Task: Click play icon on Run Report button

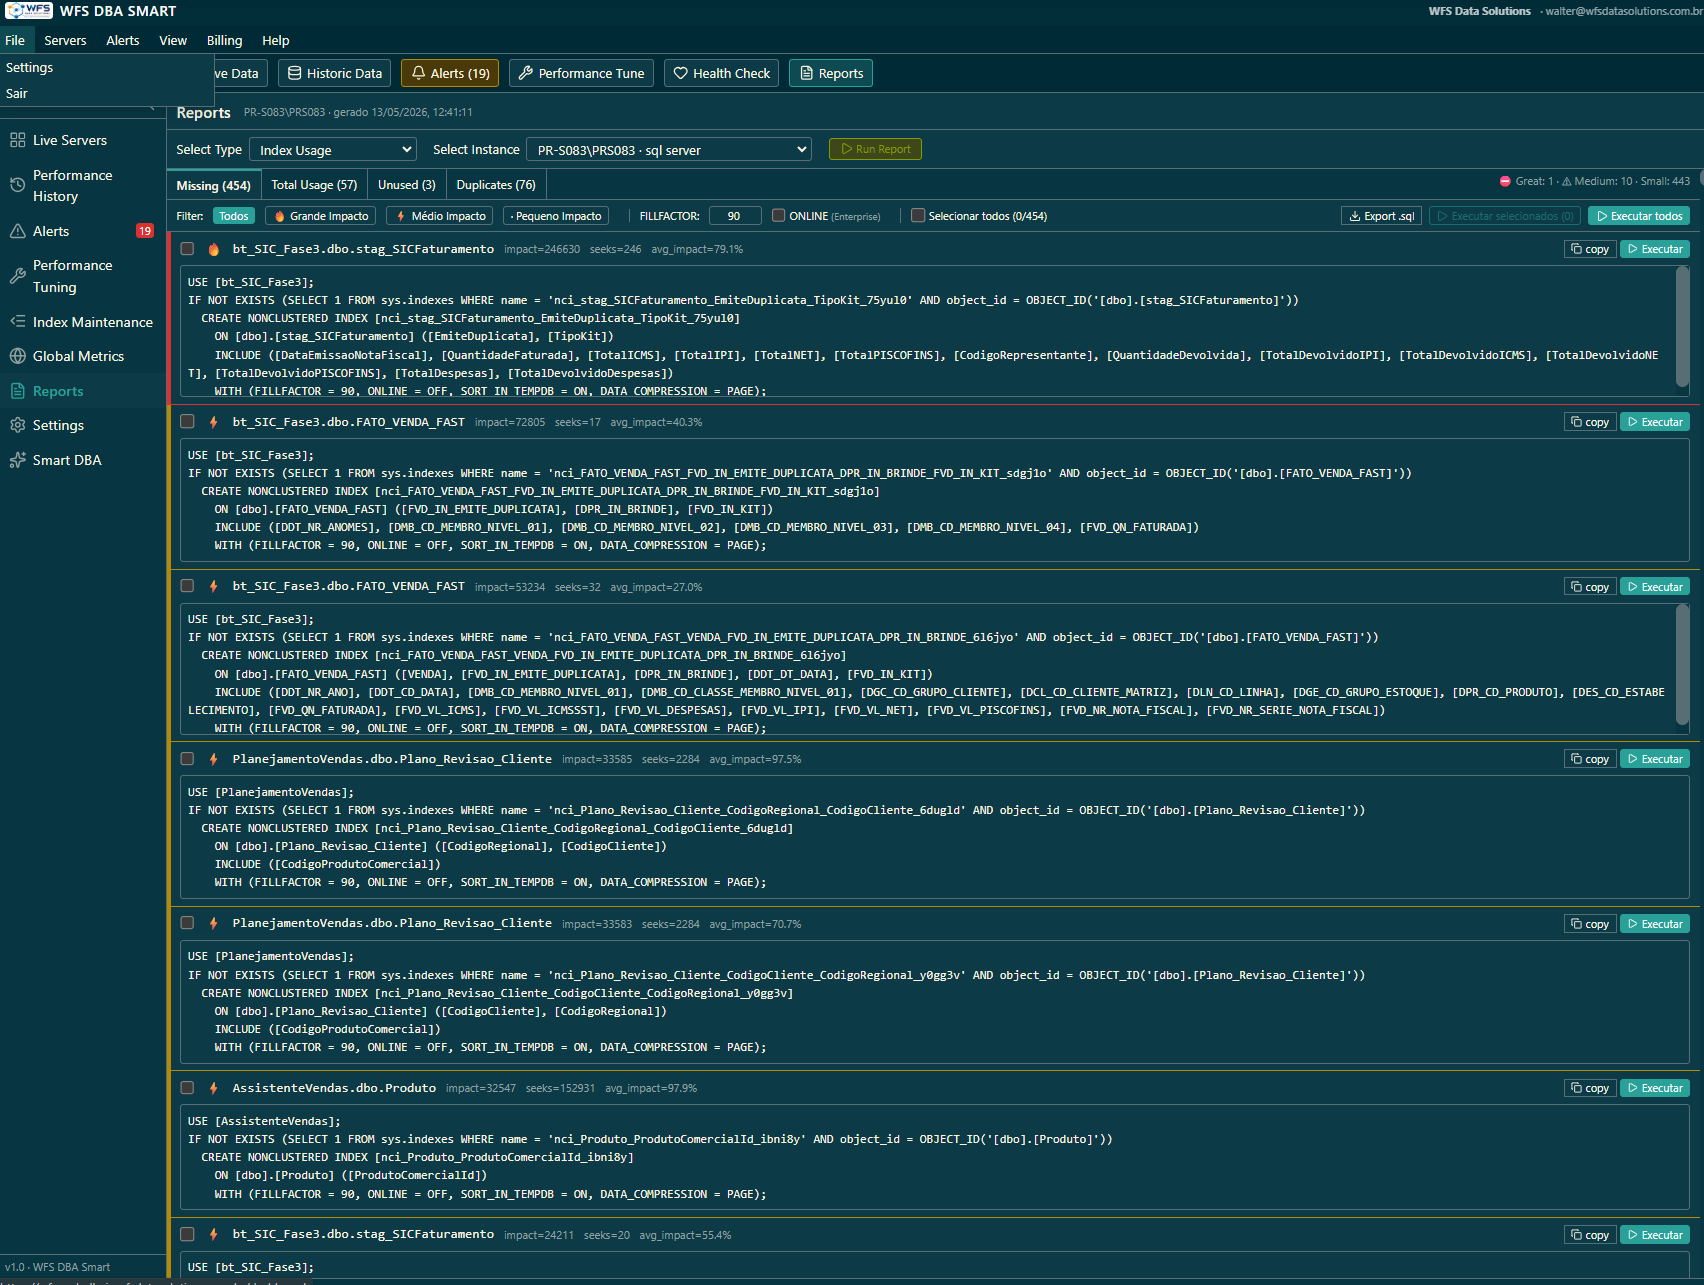Action: pos(846,149)
